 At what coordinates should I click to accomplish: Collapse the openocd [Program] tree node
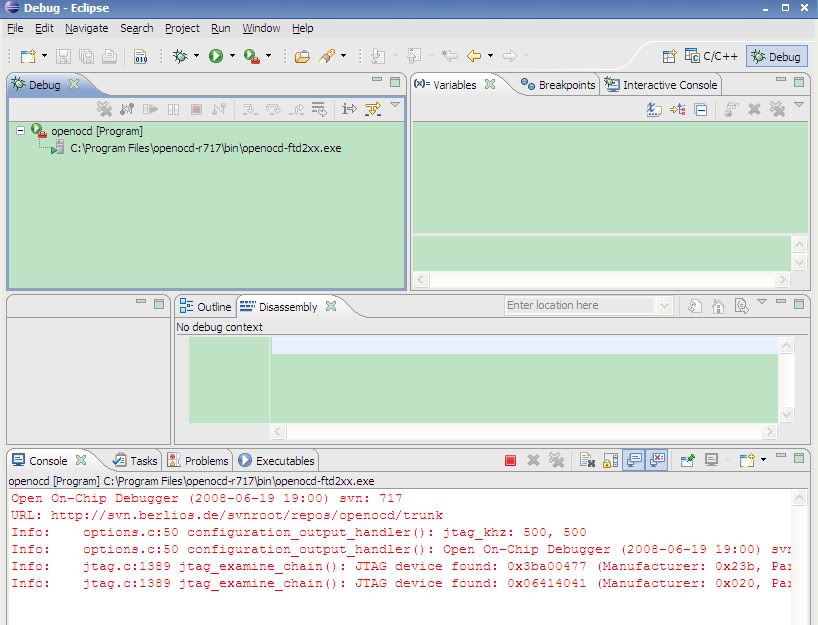[x=20, y=130]
